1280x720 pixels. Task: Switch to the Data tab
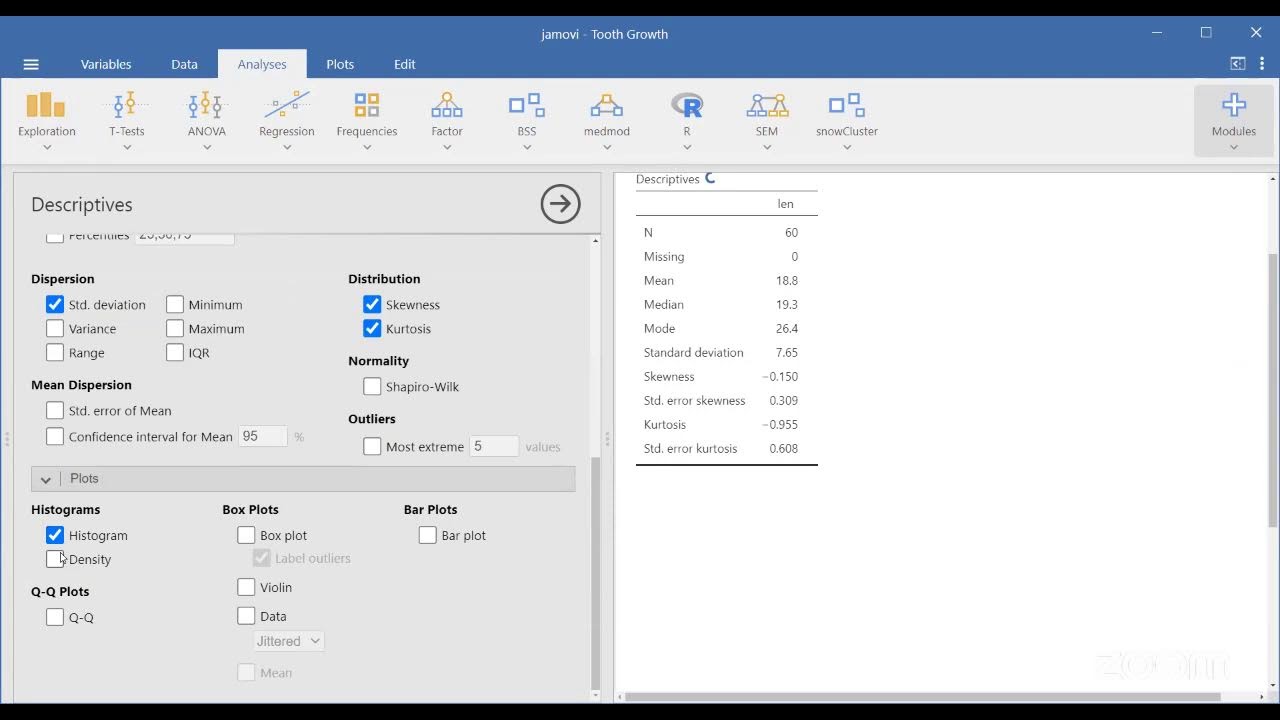[184, 64]
